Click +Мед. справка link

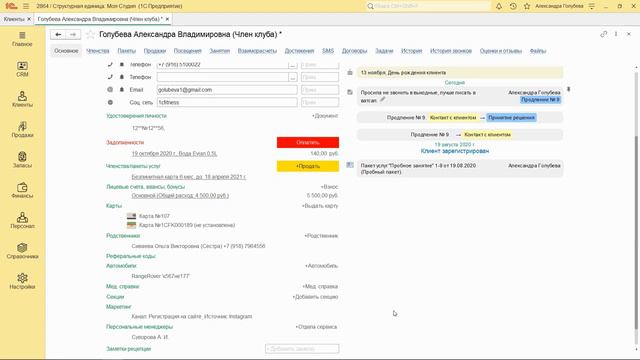coord(320,286)
